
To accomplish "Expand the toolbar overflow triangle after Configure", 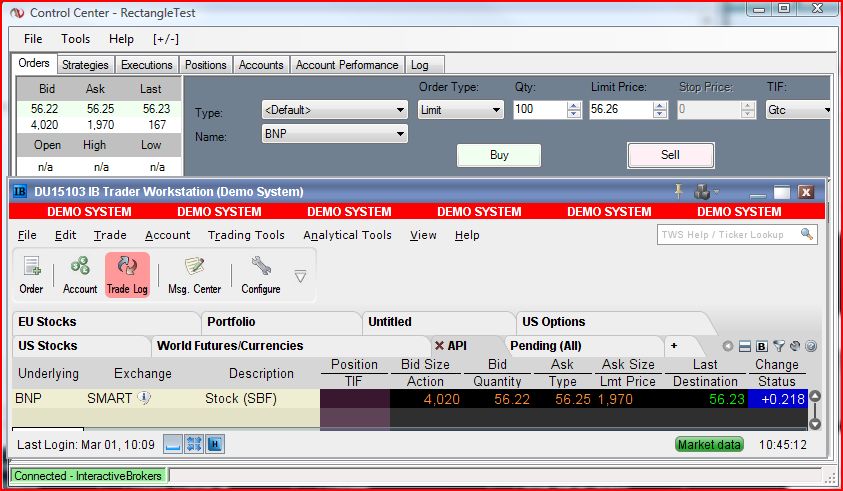I will tap(301, 276).
